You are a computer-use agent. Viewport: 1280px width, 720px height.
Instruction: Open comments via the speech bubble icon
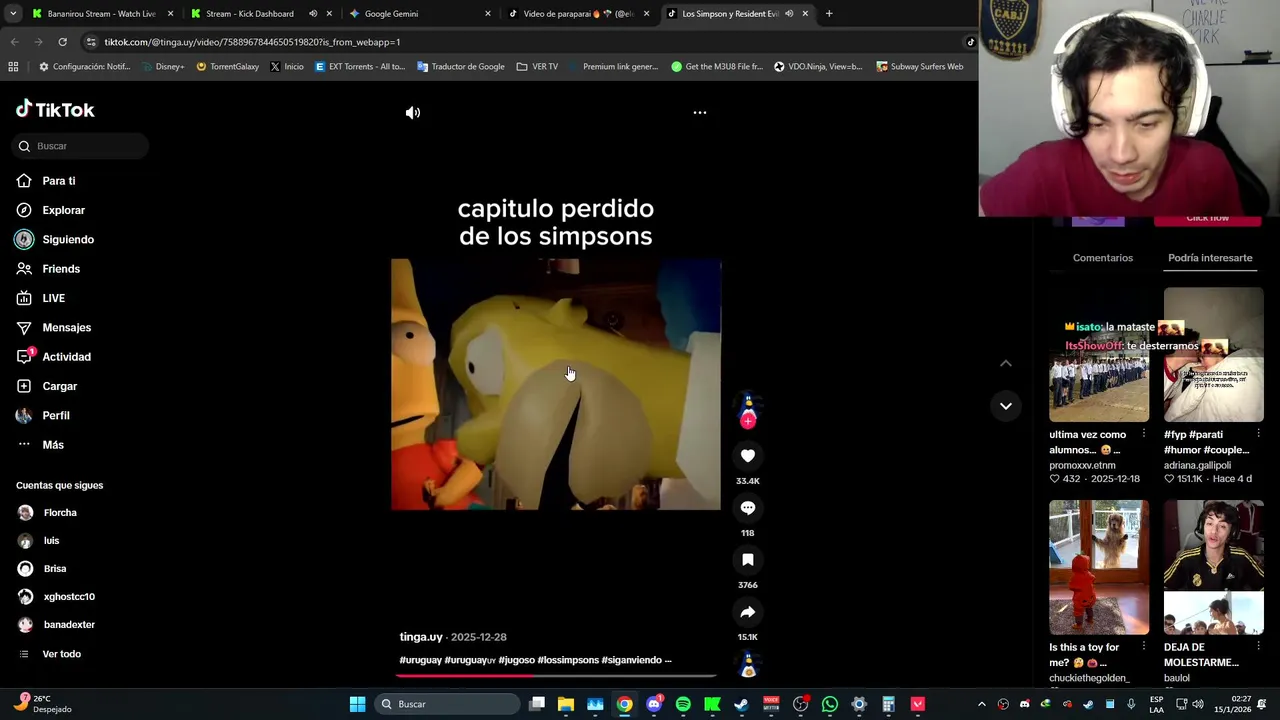pyautogui.click(x=747, y=508)
